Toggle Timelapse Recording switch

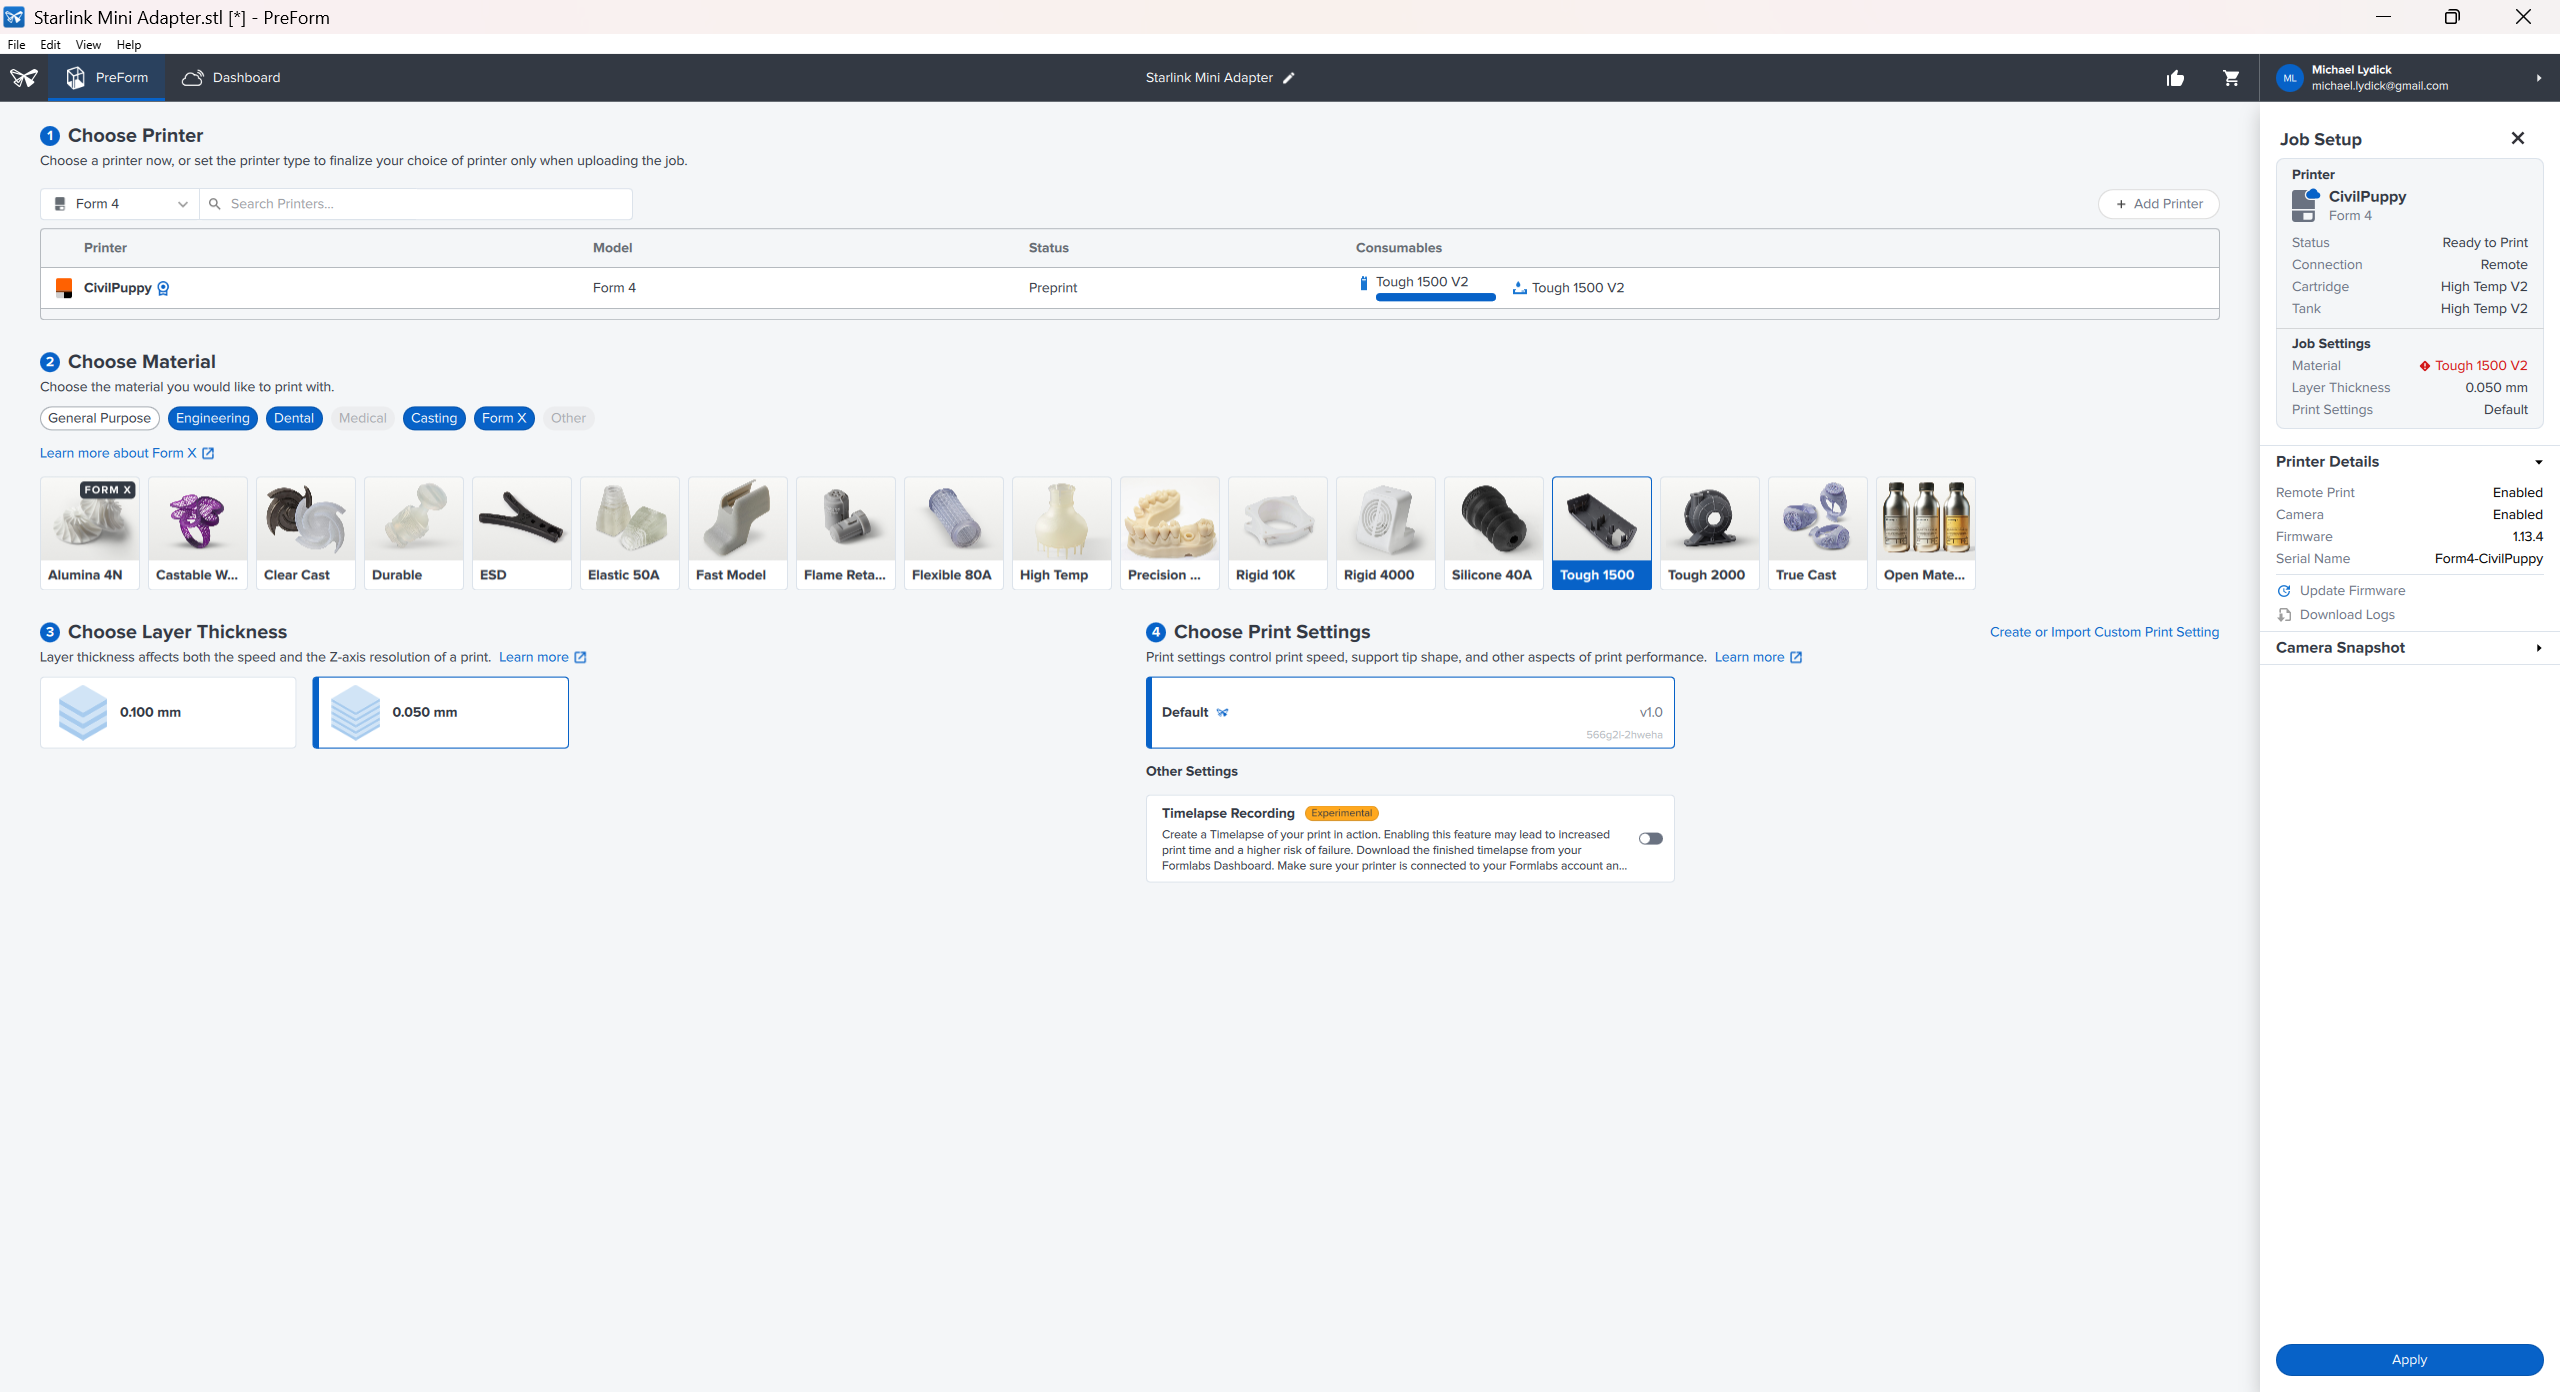click(x=1651, y=839)
